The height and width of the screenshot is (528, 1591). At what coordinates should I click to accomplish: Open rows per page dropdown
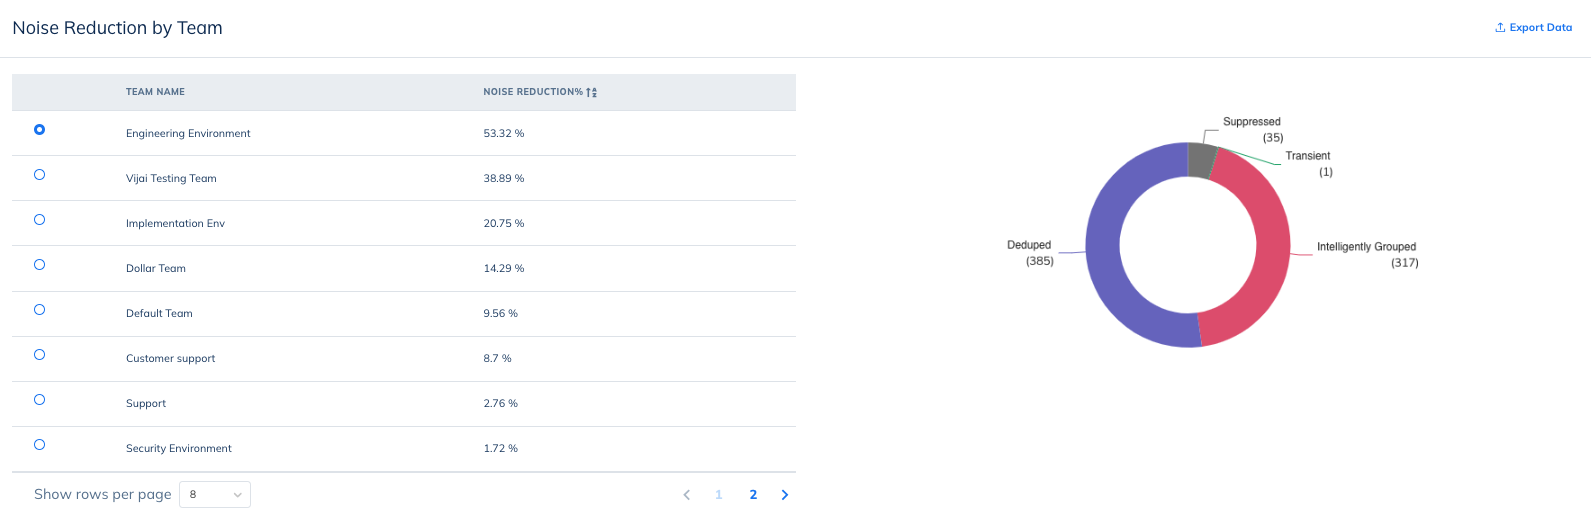(x=215, y=495)
